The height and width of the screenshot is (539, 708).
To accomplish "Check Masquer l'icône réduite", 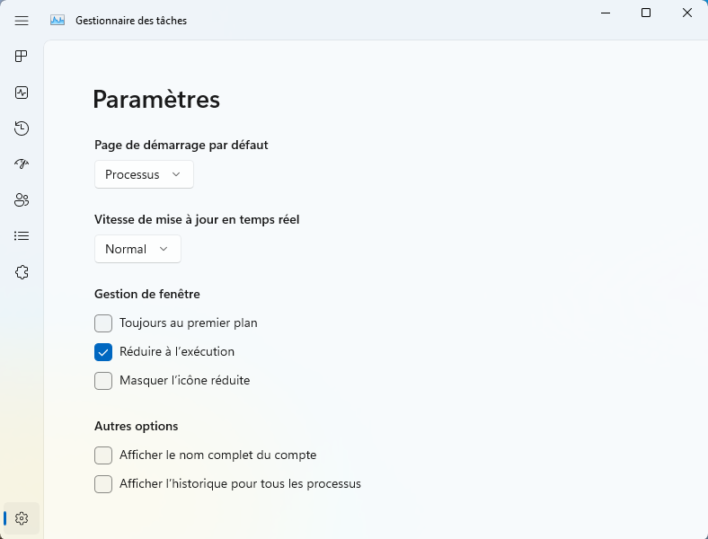I will click(x=103, y=380).
